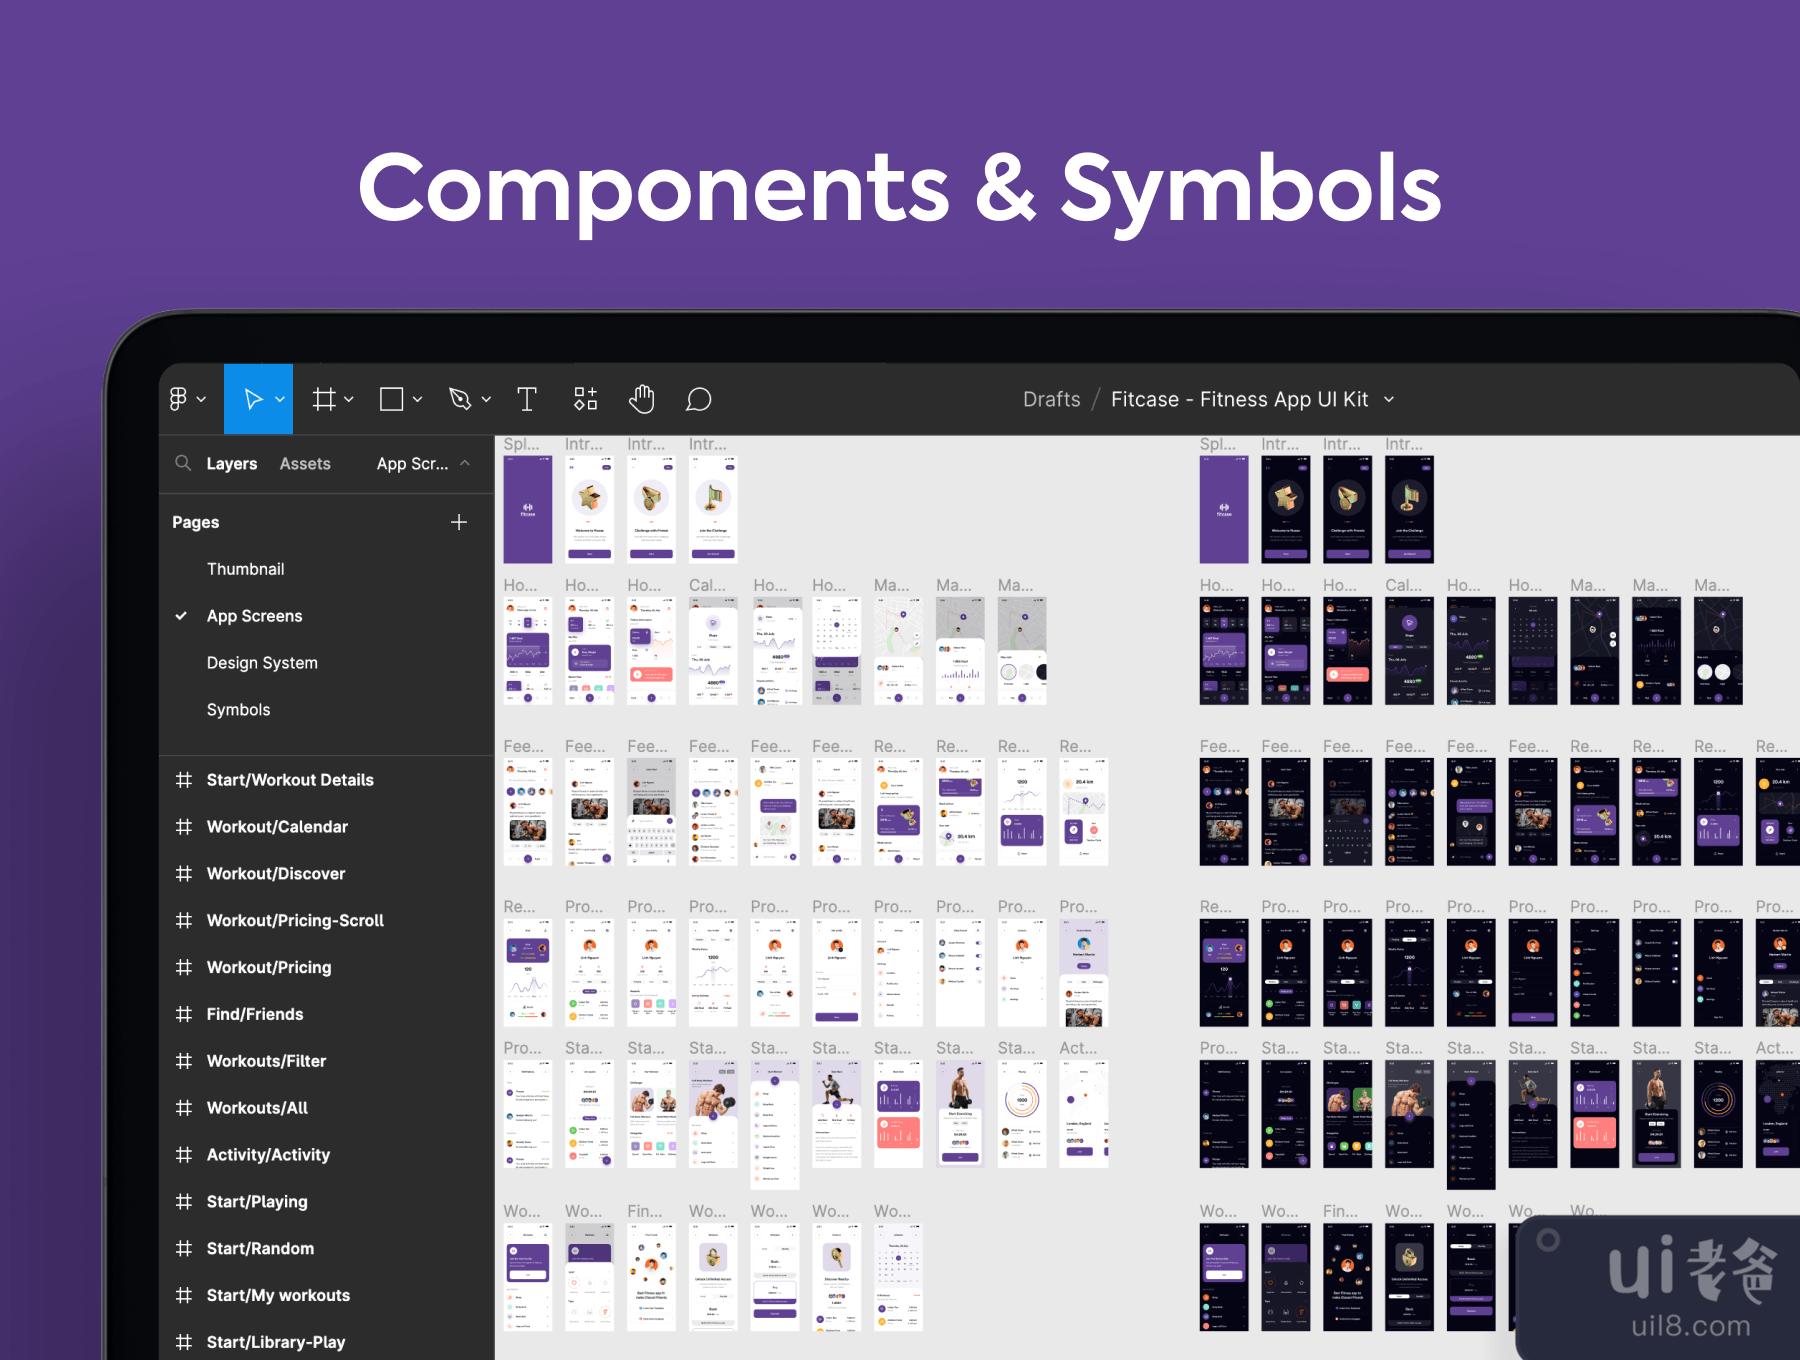Screen dimensions: 1800x1360
Task: Open the Resources components tool
Action: click(x=585, y=399)
